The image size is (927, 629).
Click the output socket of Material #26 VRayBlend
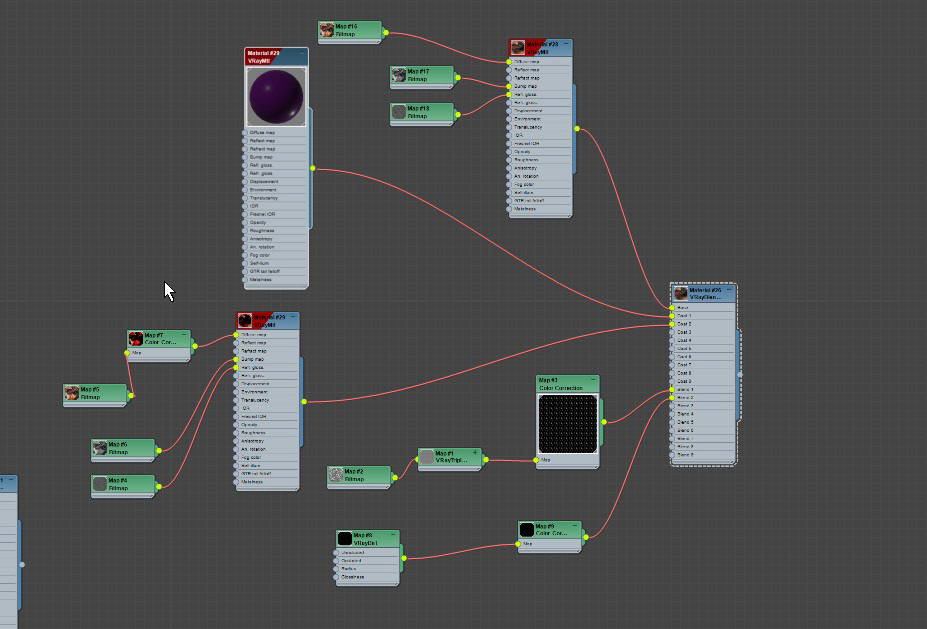coord(740,375)
